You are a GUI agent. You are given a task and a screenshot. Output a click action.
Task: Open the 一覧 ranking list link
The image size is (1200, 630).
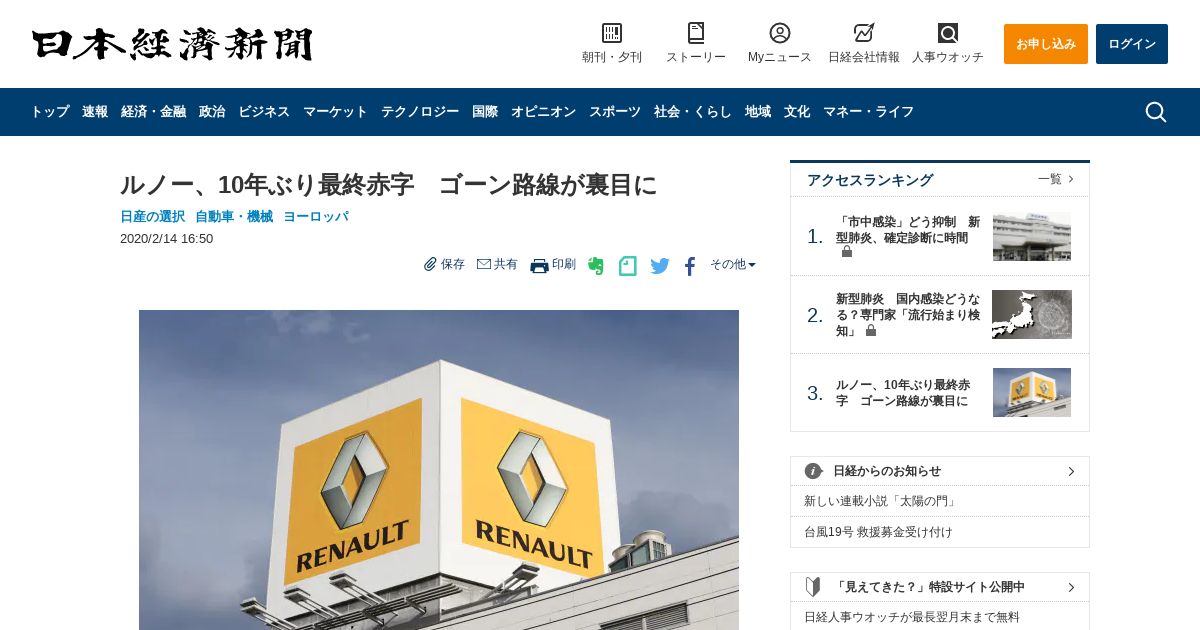[x=1056, y=179]
